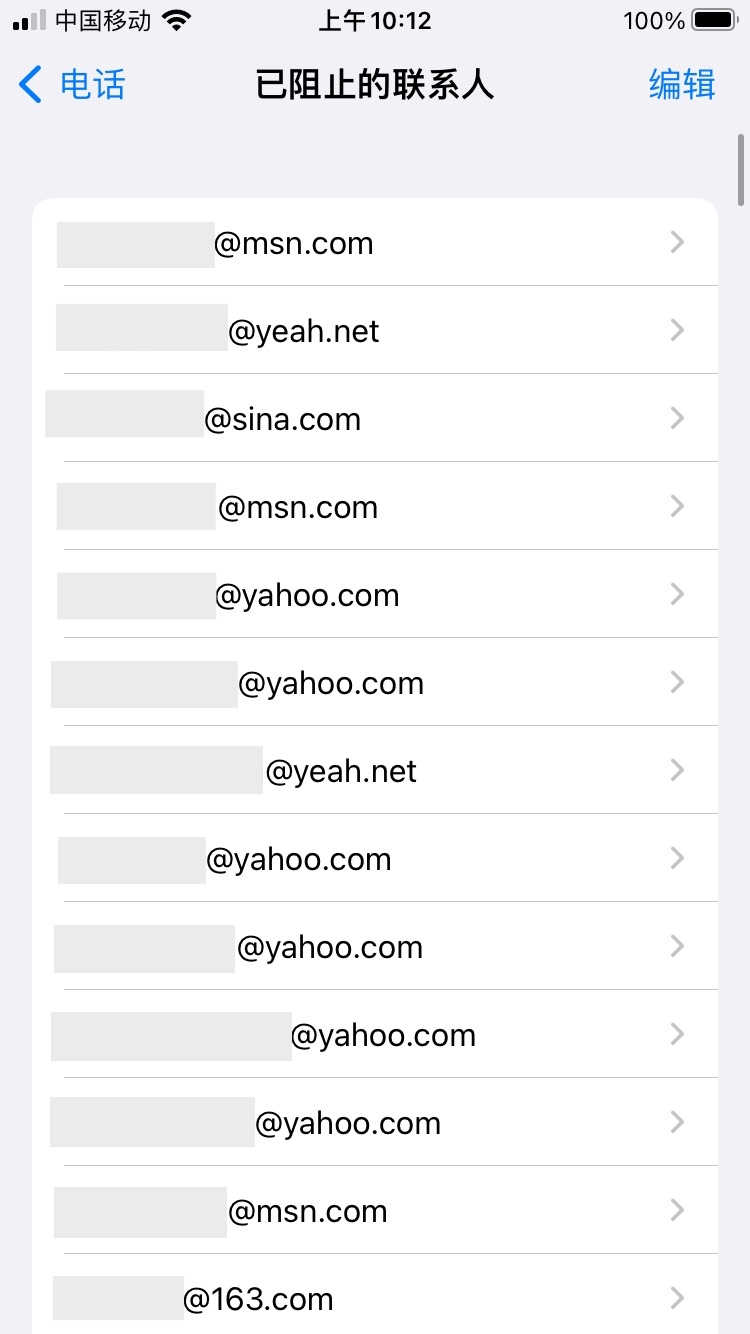Open chevron on first @yeah.net row
Screen dimensions: 750x1334
pyautogui.click(x=677, y=330)
